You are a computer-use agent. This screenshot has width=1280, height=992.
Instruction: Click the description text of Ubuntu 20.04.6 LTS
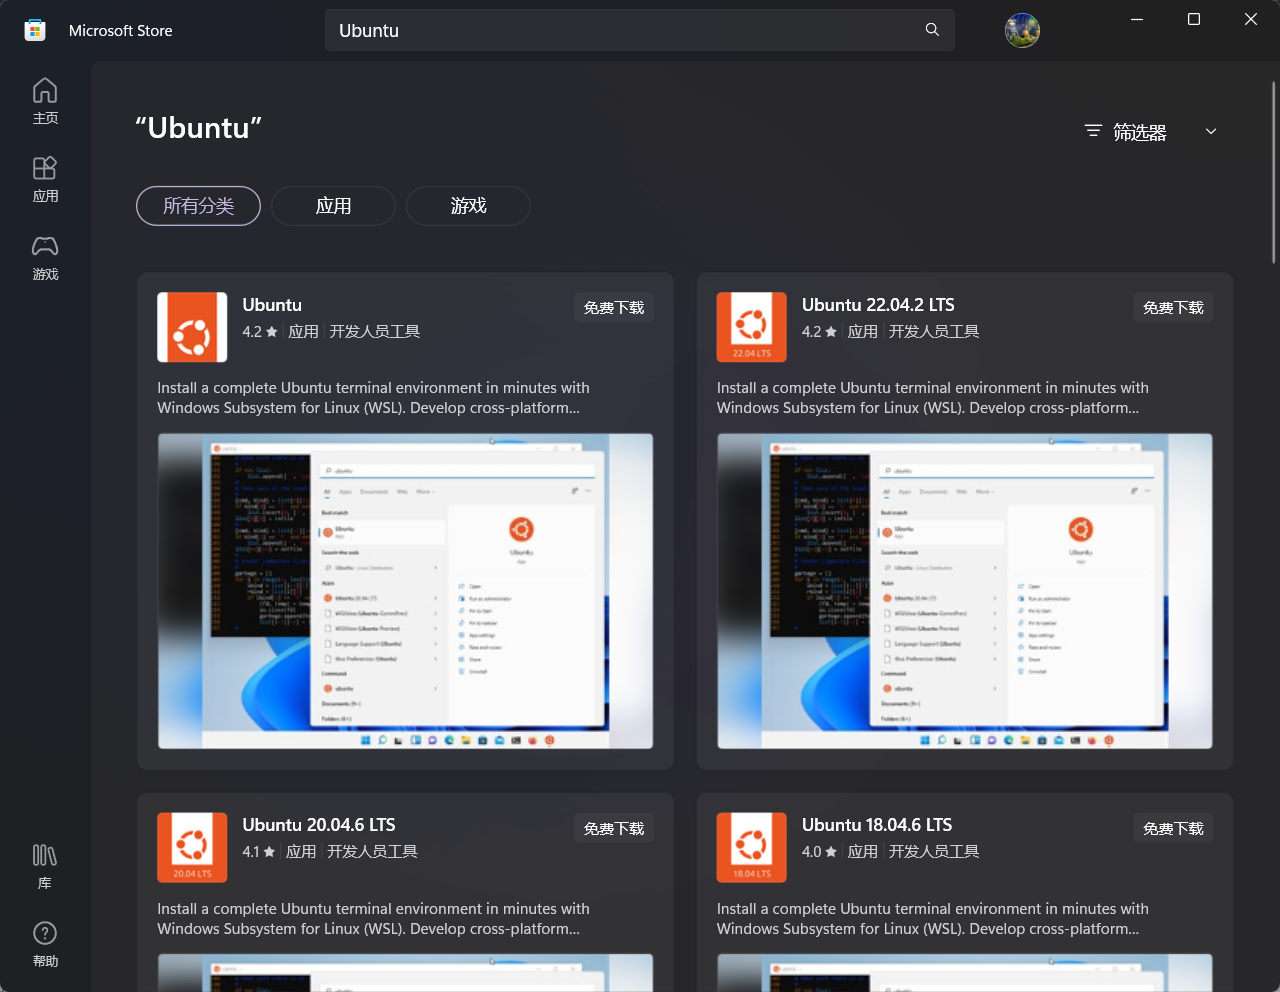pos(373,919)
